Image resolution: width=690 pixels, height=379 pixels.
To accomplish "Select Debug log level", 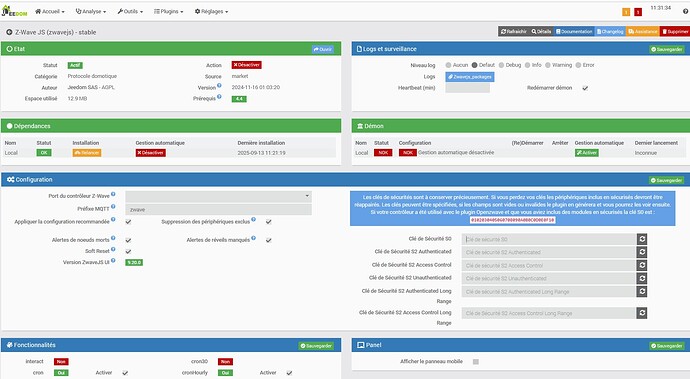I will tap(501, 65).
